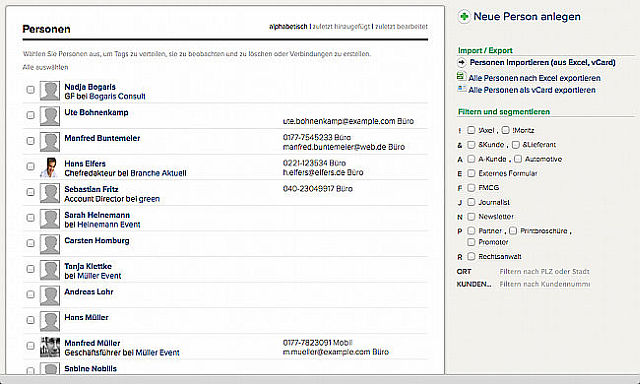The width and height of the screenshot is (640, 384).
Task: Click the Excel export icon
Action: pyautogui.click(x=461, y=76)
